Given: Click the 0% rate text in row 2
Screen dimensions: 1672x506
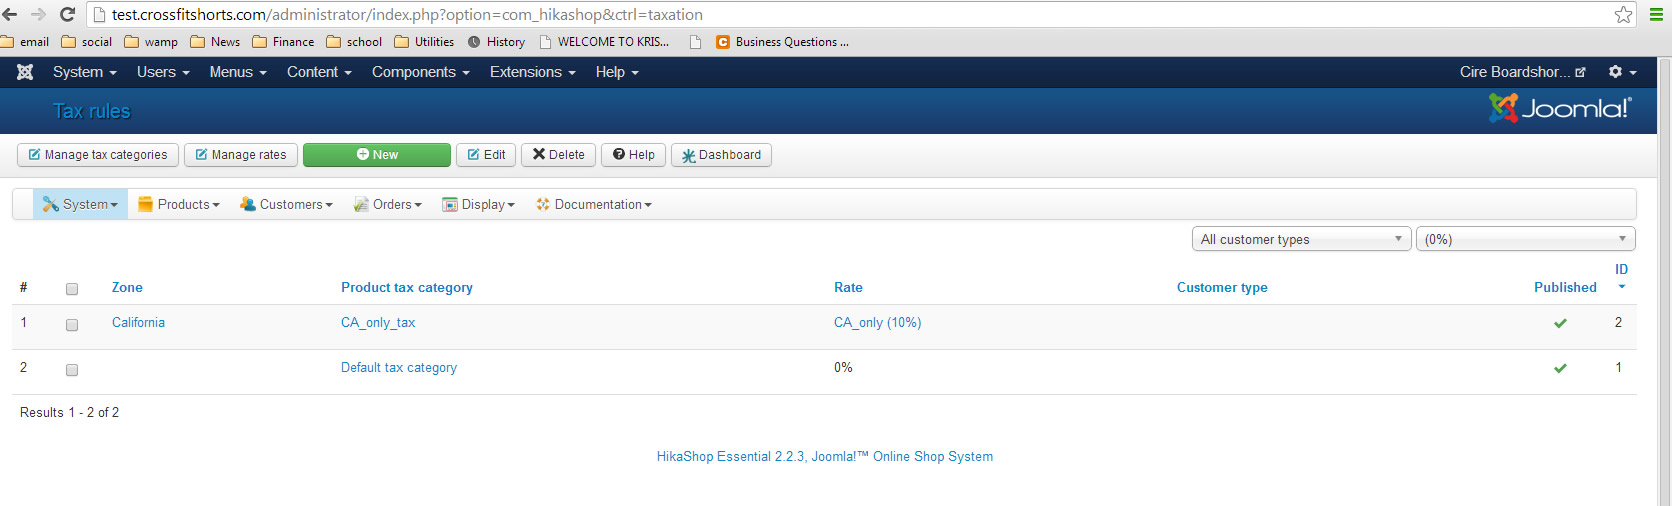Looking at the screenshot, I should (x=843, y=367).
